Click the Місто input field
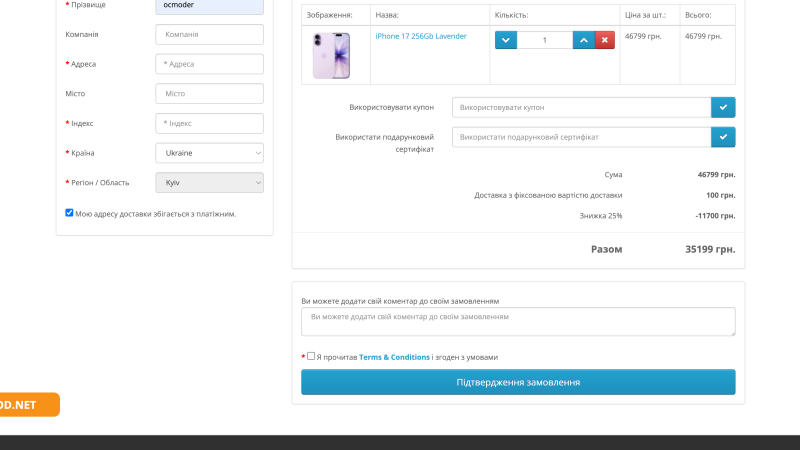 (x=209, y=94)
